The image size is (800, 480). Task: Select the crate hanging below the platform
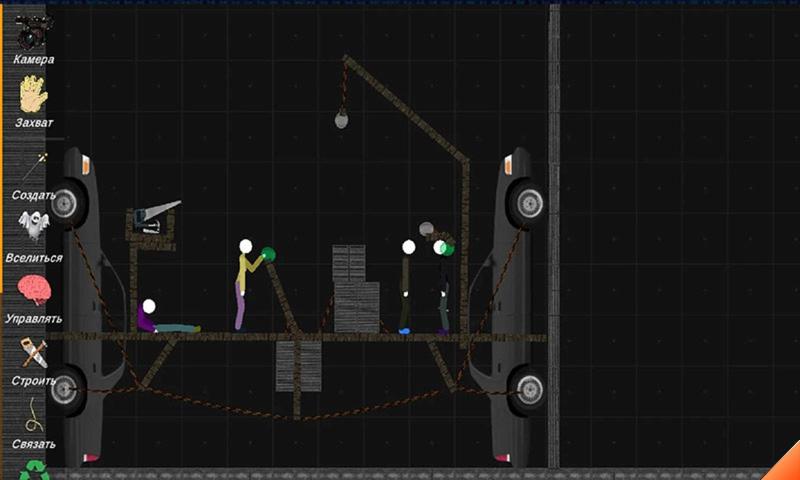(298, 366)
